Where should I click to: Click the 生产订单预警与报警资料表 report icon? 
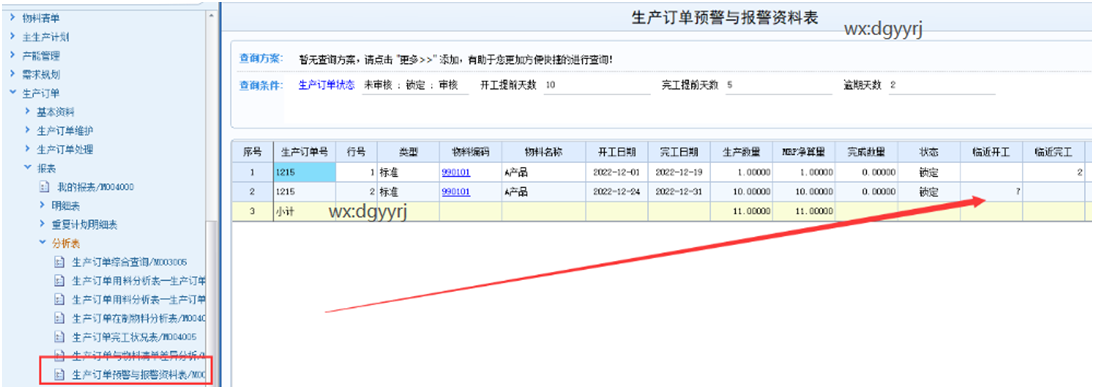point(59,375)
